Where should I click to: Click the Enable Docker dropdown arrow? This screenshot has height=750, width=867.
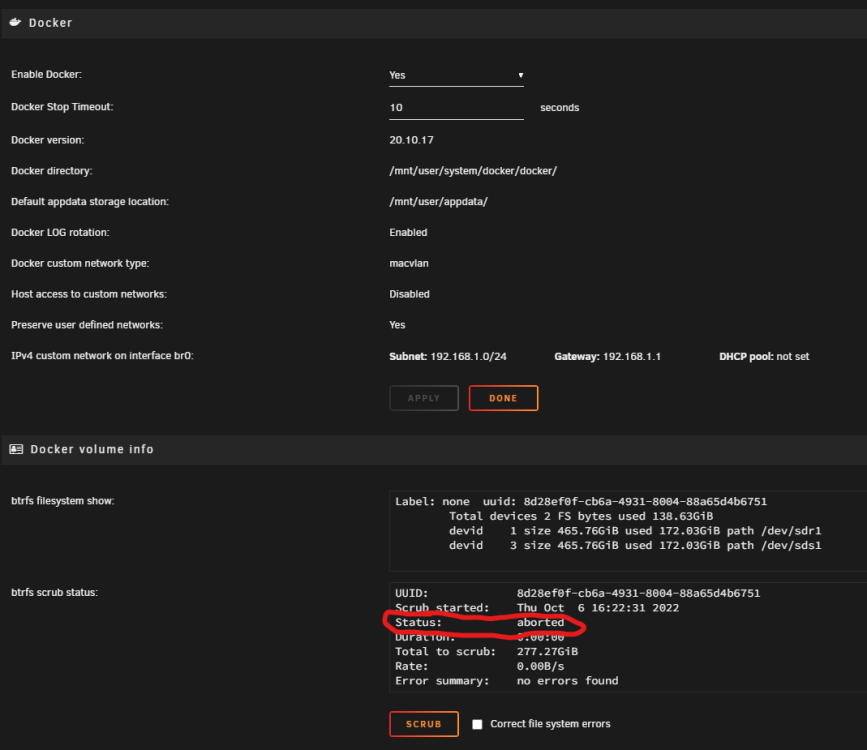point(520,75)
